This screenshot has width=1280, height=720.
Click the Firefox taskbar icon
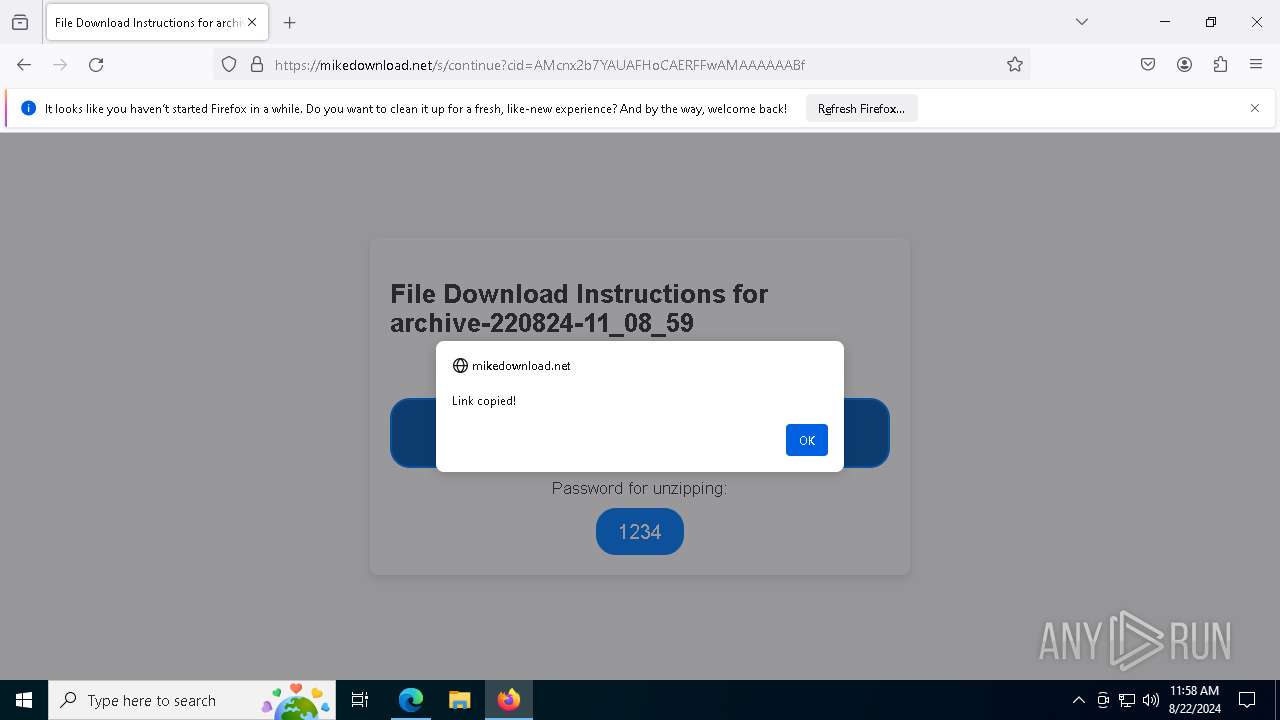pyautogui.click(x=509, y=700)
